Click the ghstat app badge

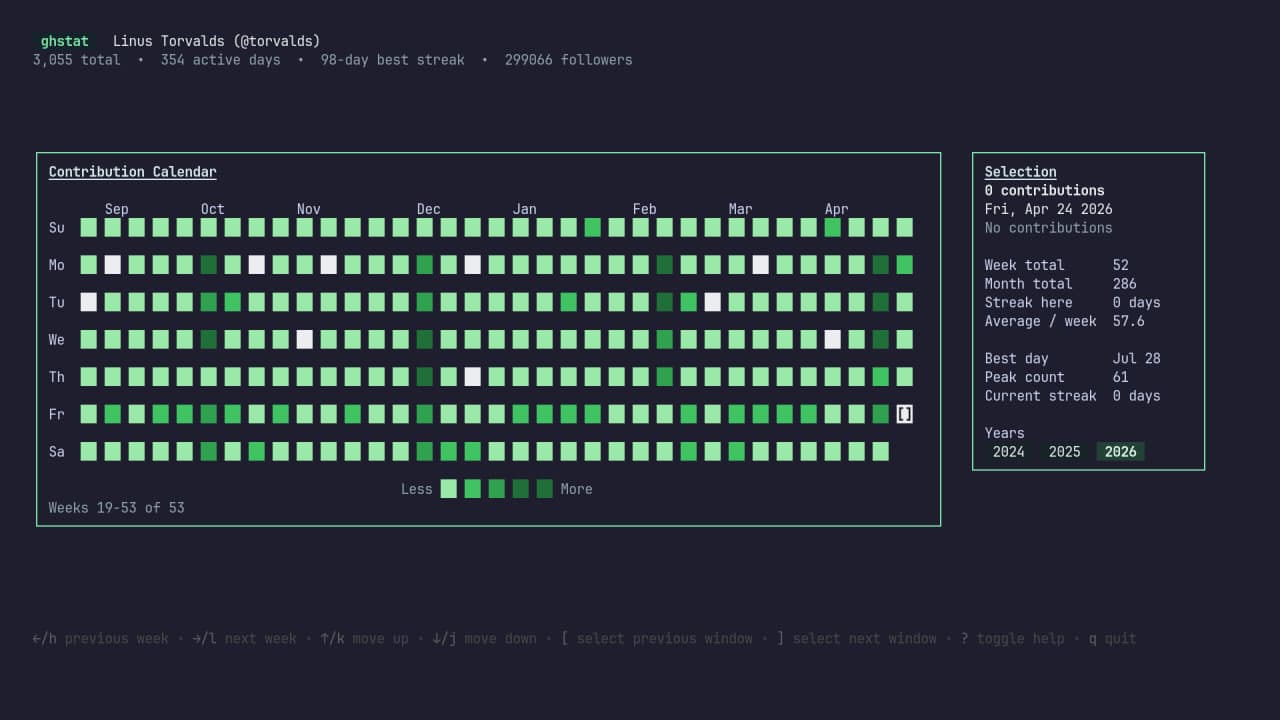click(64, 41)
